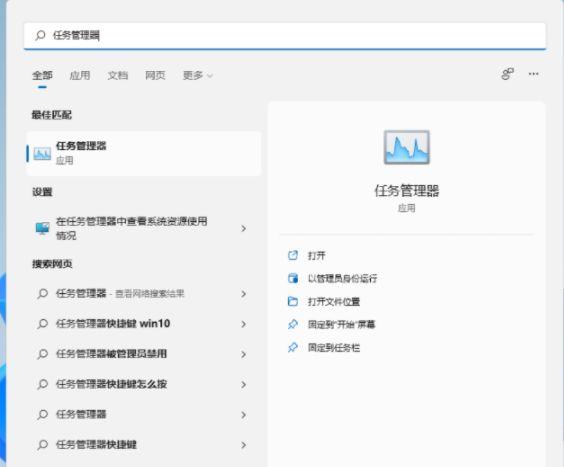Switch to the 网页 tab
This screenshot has width=564, height=467.
click(155, 76)
